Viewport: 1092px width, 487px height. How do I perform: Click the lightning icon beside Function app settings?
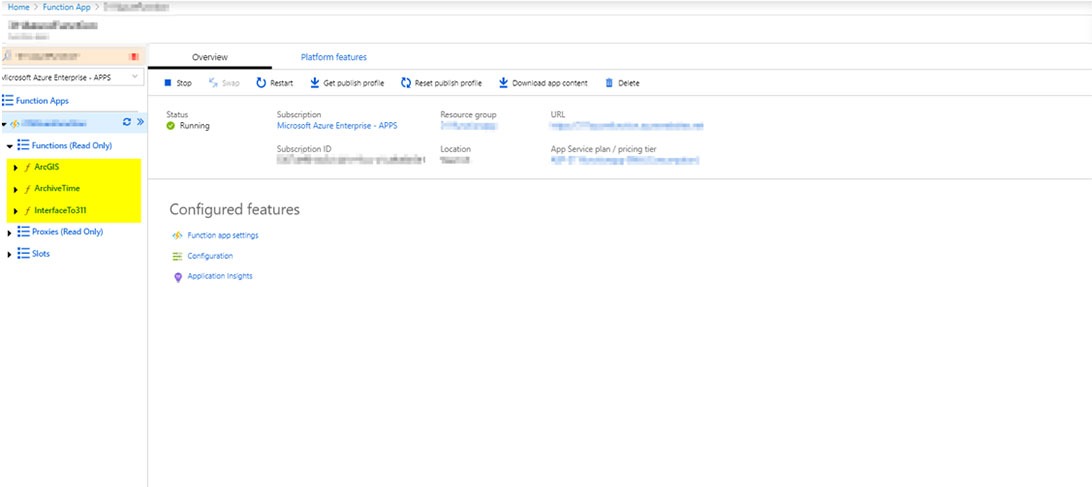pyautogui.click(x=177, y=235)
